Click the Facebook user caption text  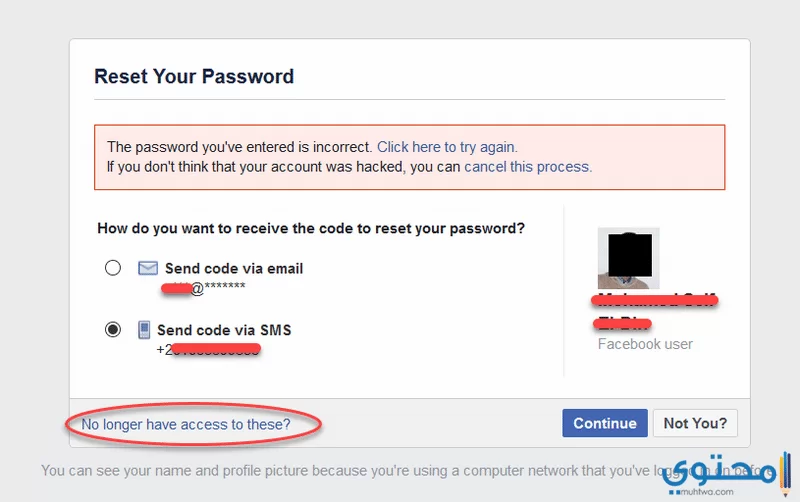tap(645, 344)
